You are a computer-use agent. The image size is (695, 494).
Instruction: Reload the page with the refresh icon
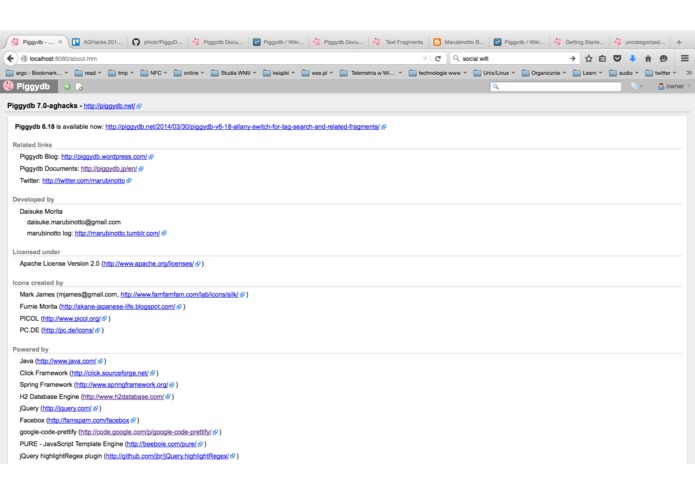coord(438,58)
